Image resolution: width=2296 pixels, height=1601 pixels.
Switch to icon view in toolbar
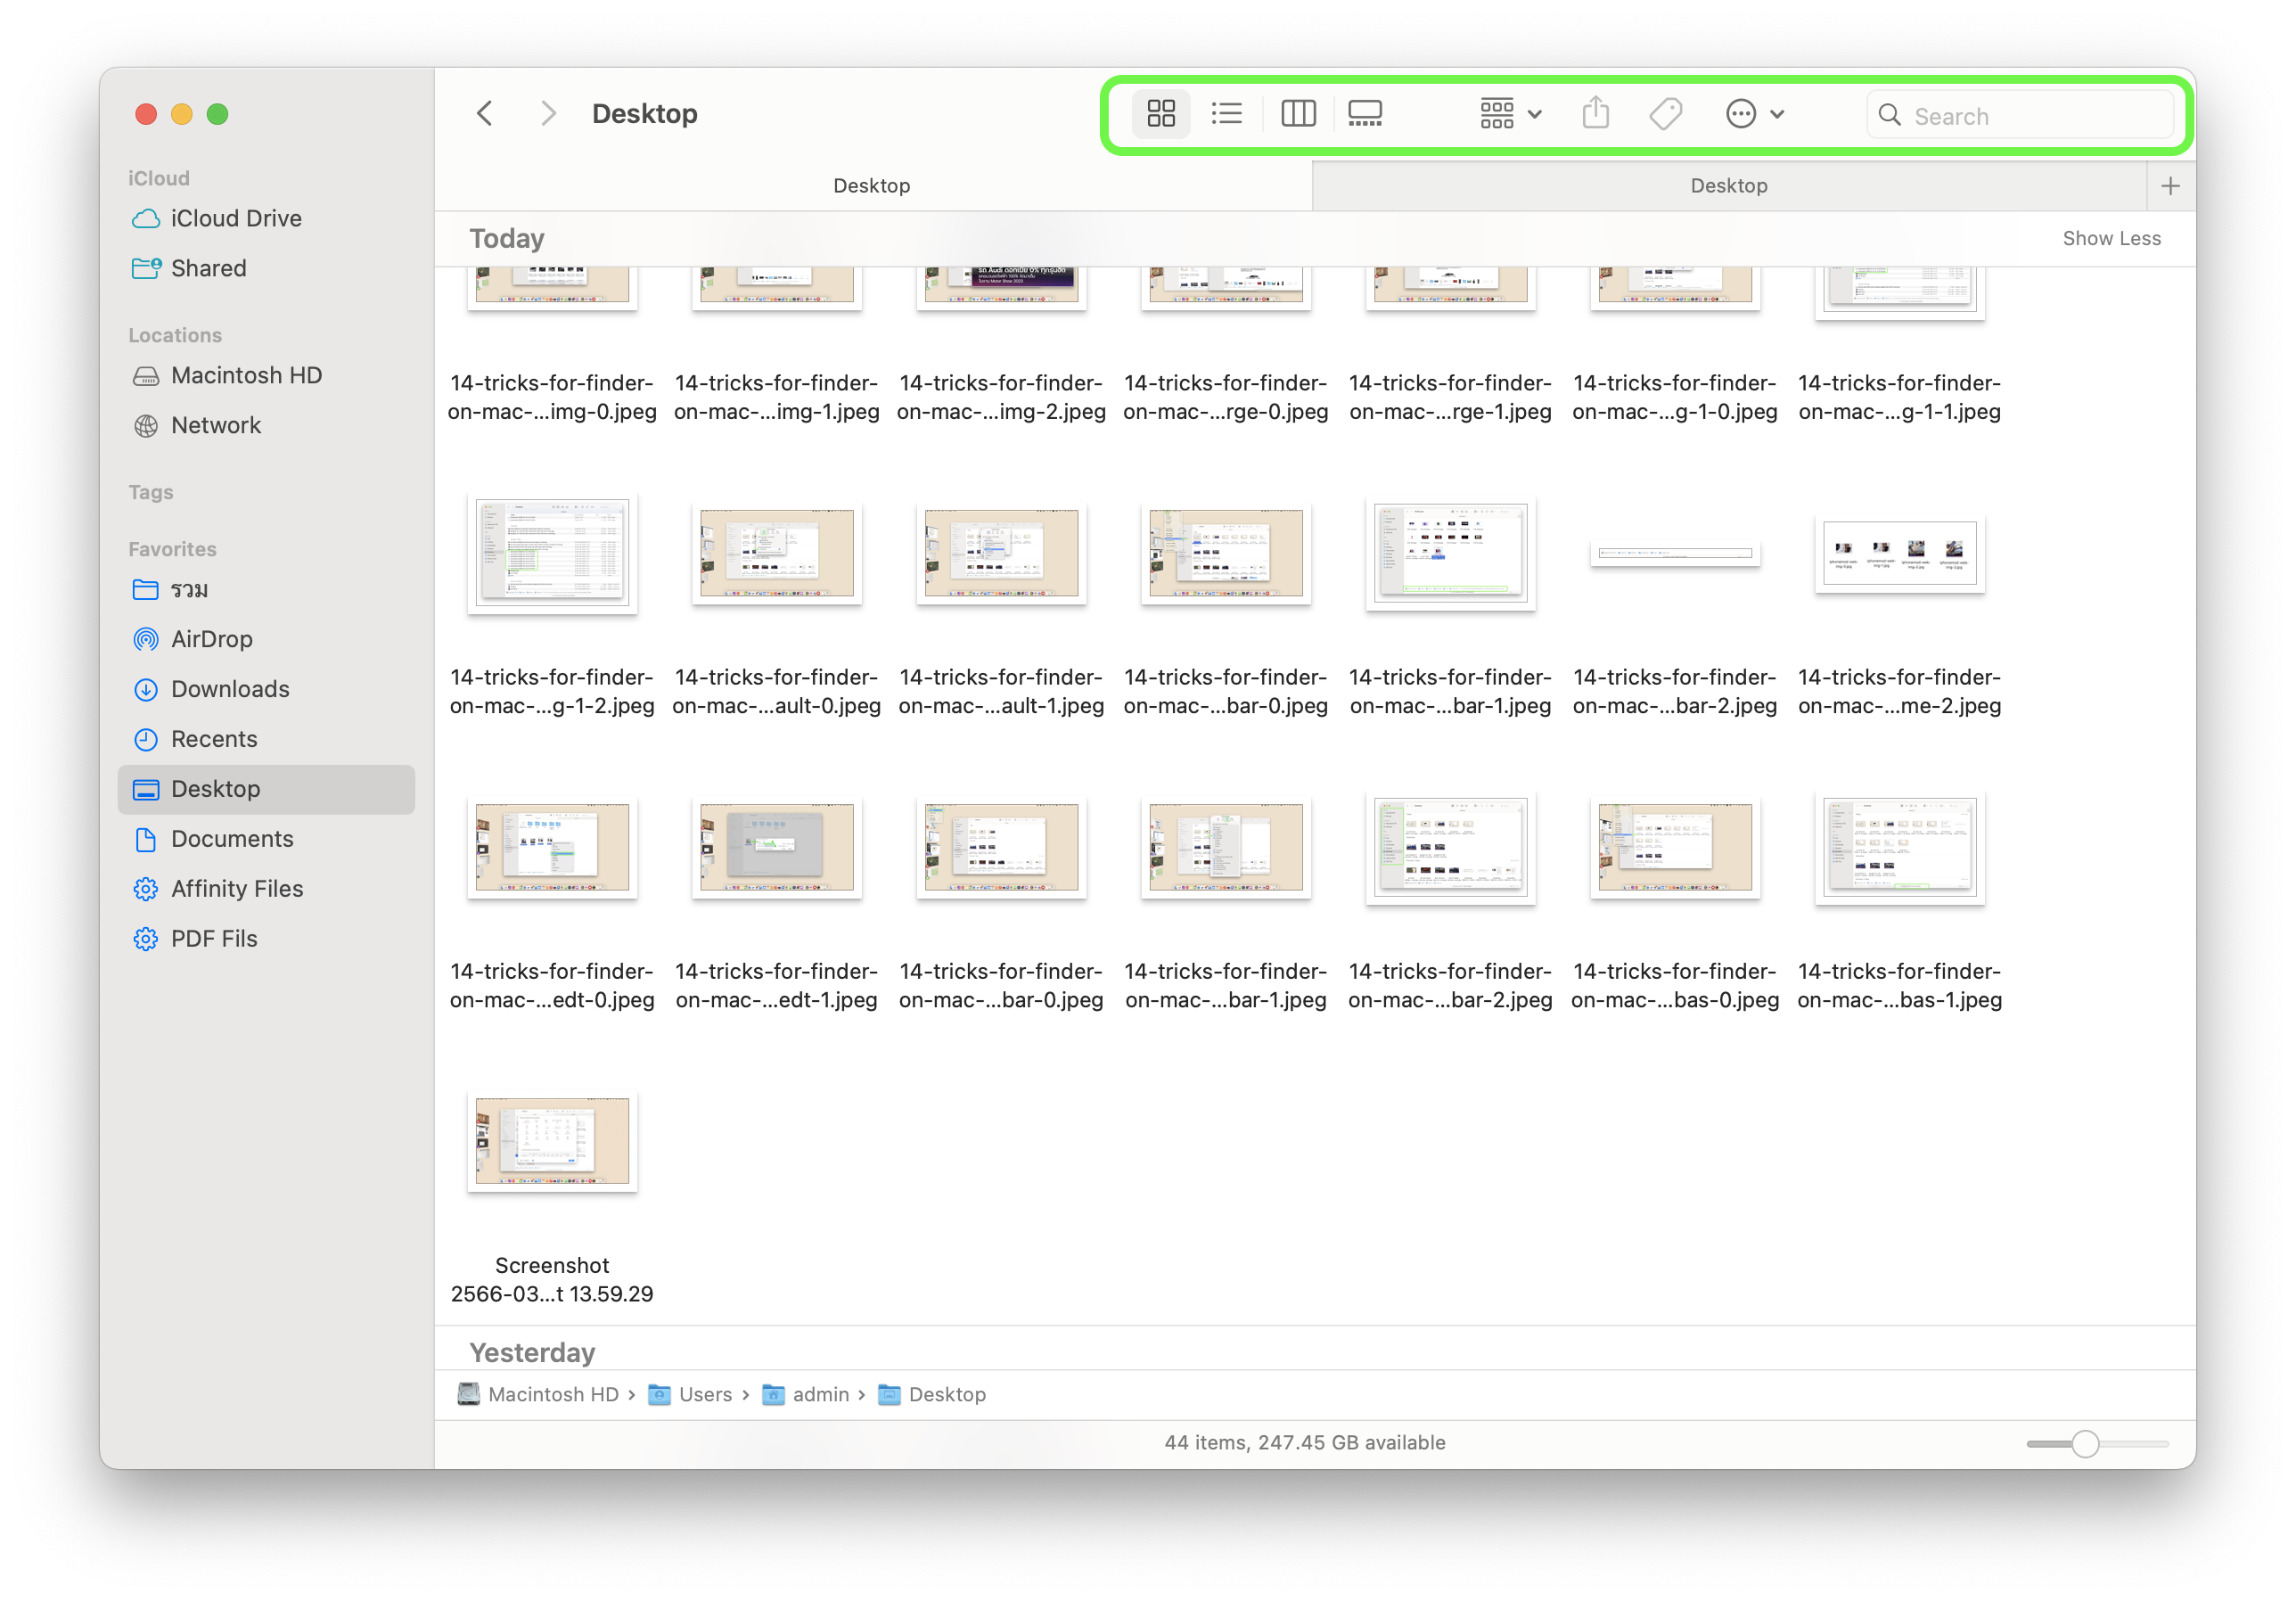[1160, 114]
